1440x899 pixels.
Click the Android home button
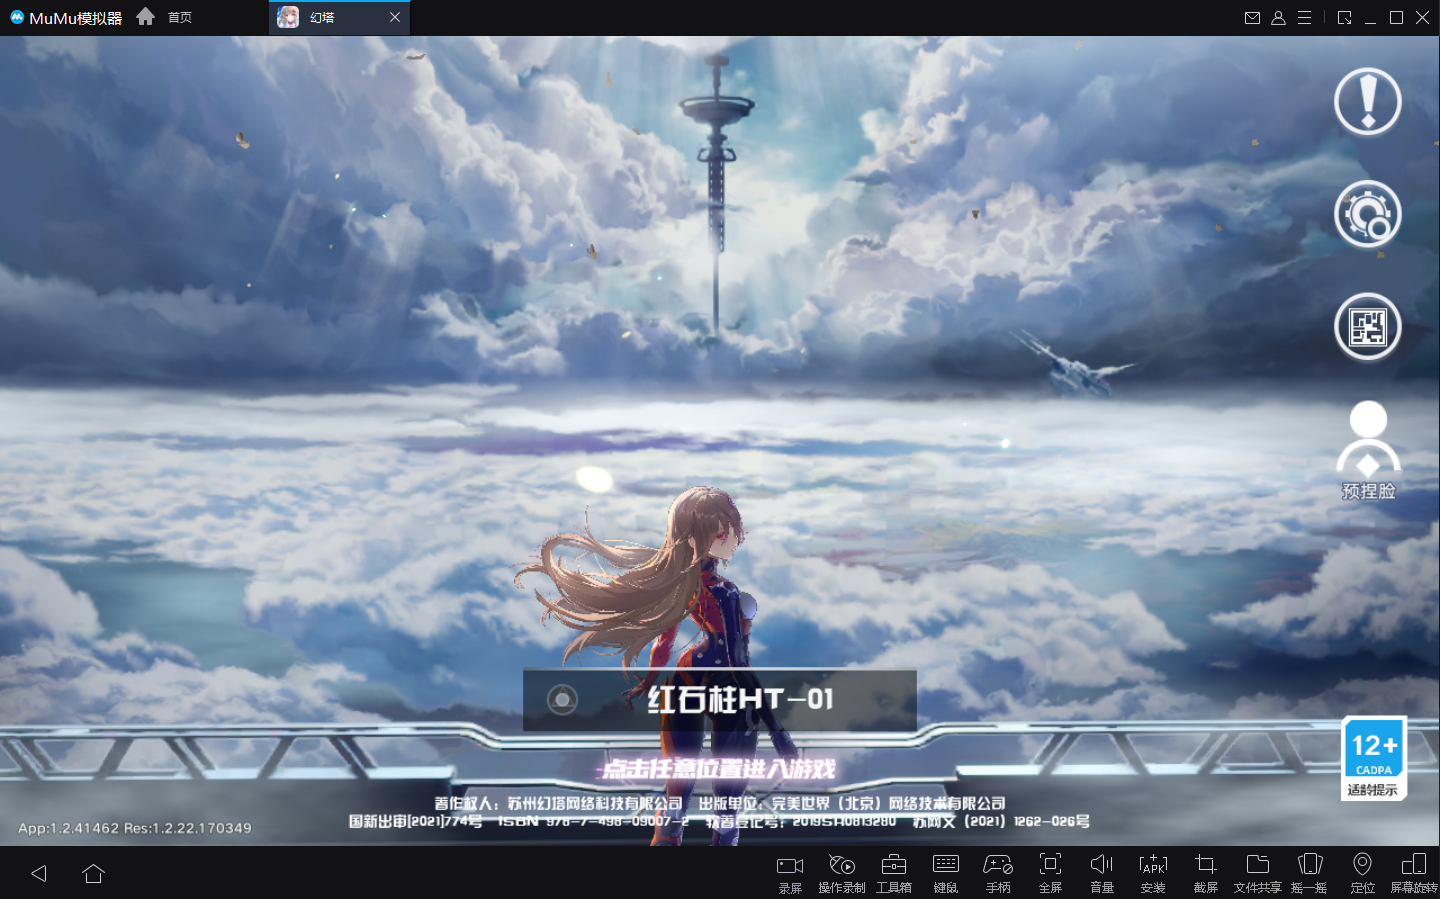pos(93,874)
